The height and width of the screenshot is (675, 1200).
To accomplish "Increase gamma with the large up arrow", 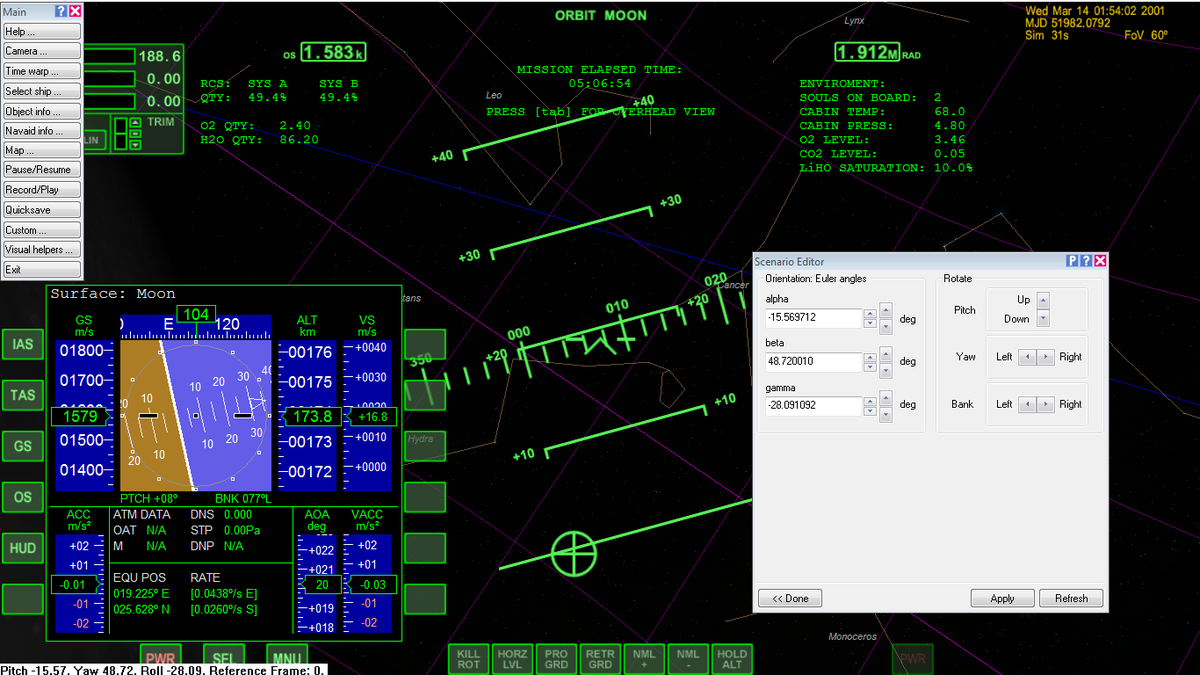I will tap(886, 398).
